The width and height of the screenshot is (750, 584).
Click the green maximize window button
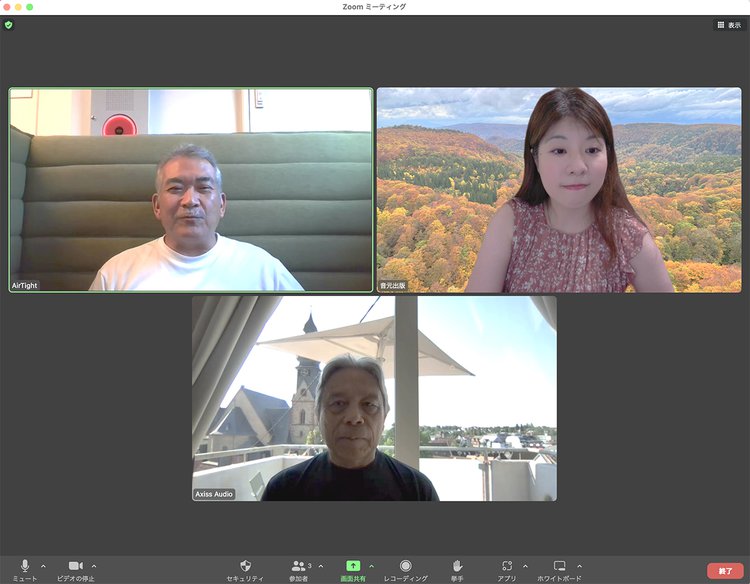[30, 7]
